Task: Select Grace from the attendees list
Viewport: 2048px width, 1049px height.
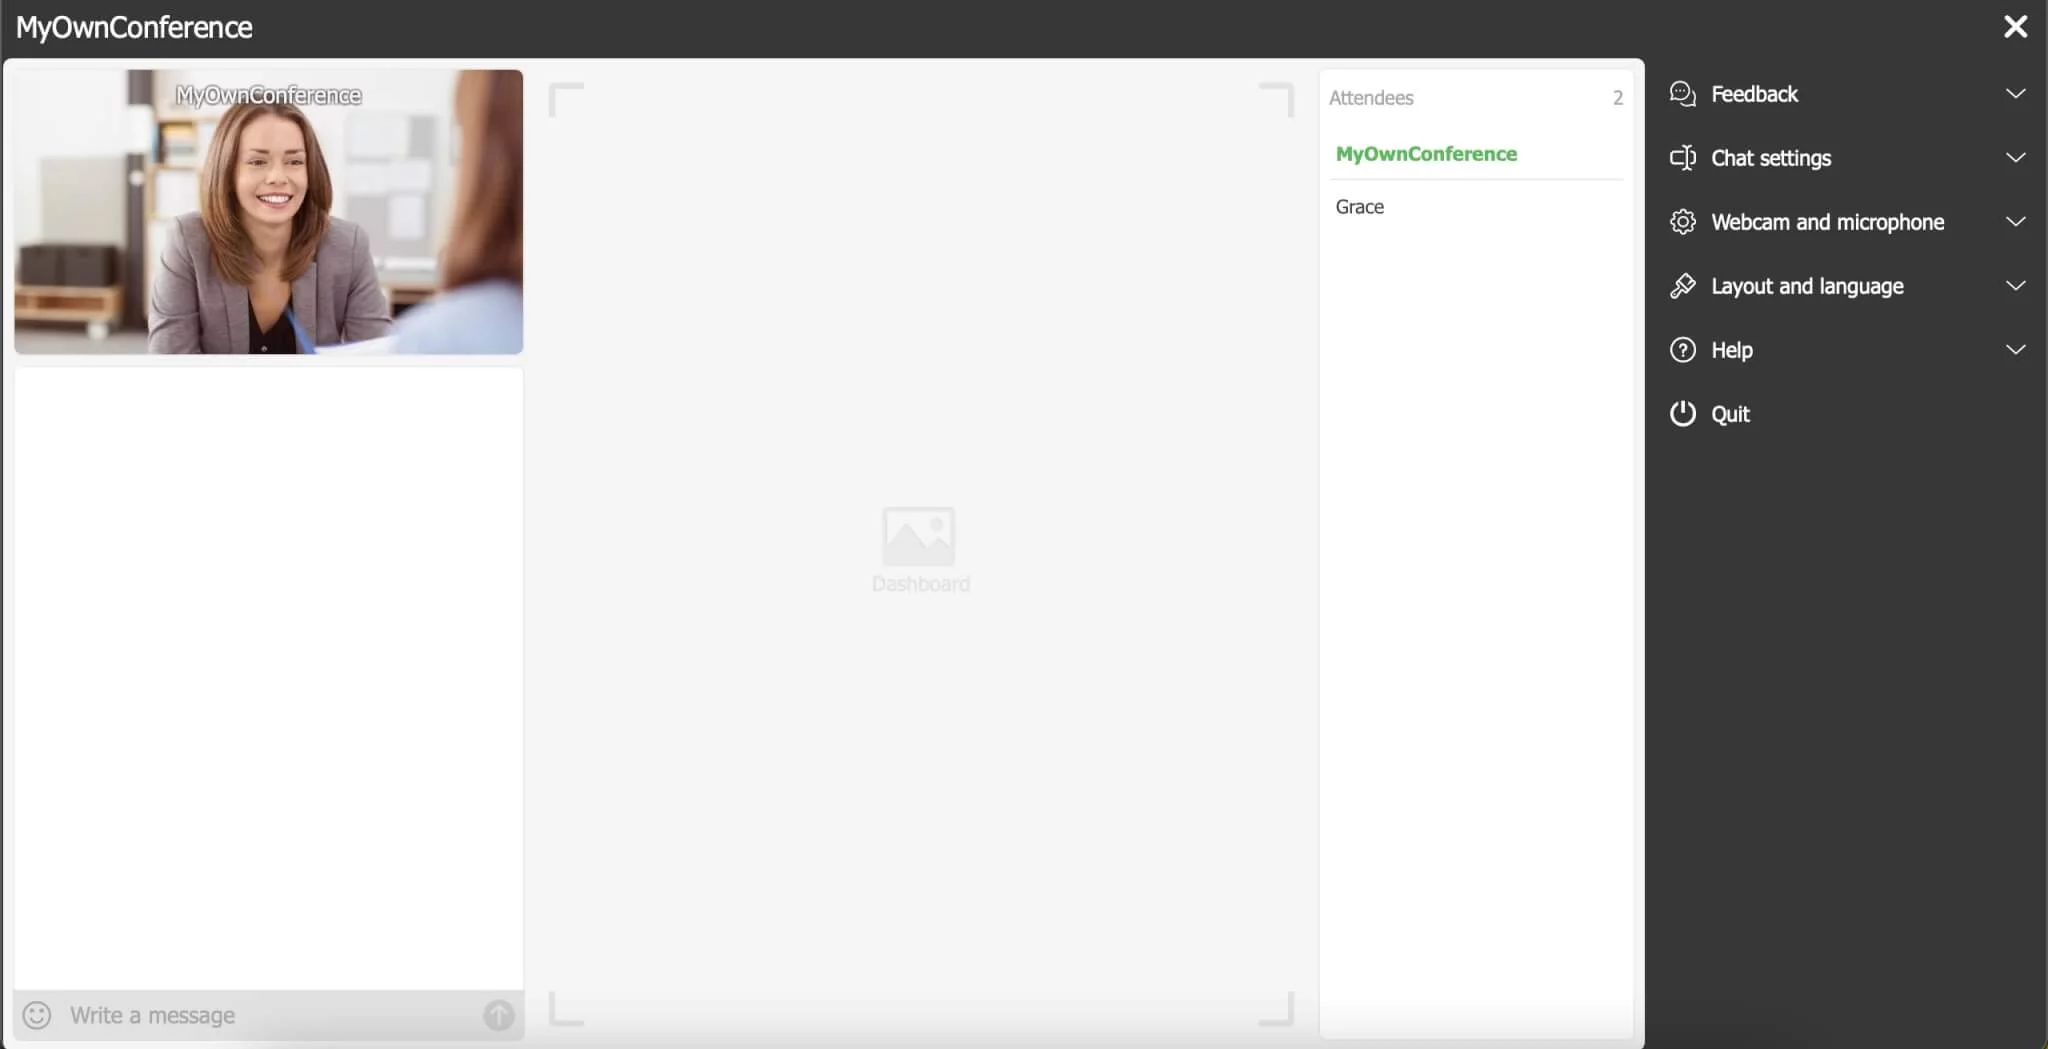Action: 1359,206
